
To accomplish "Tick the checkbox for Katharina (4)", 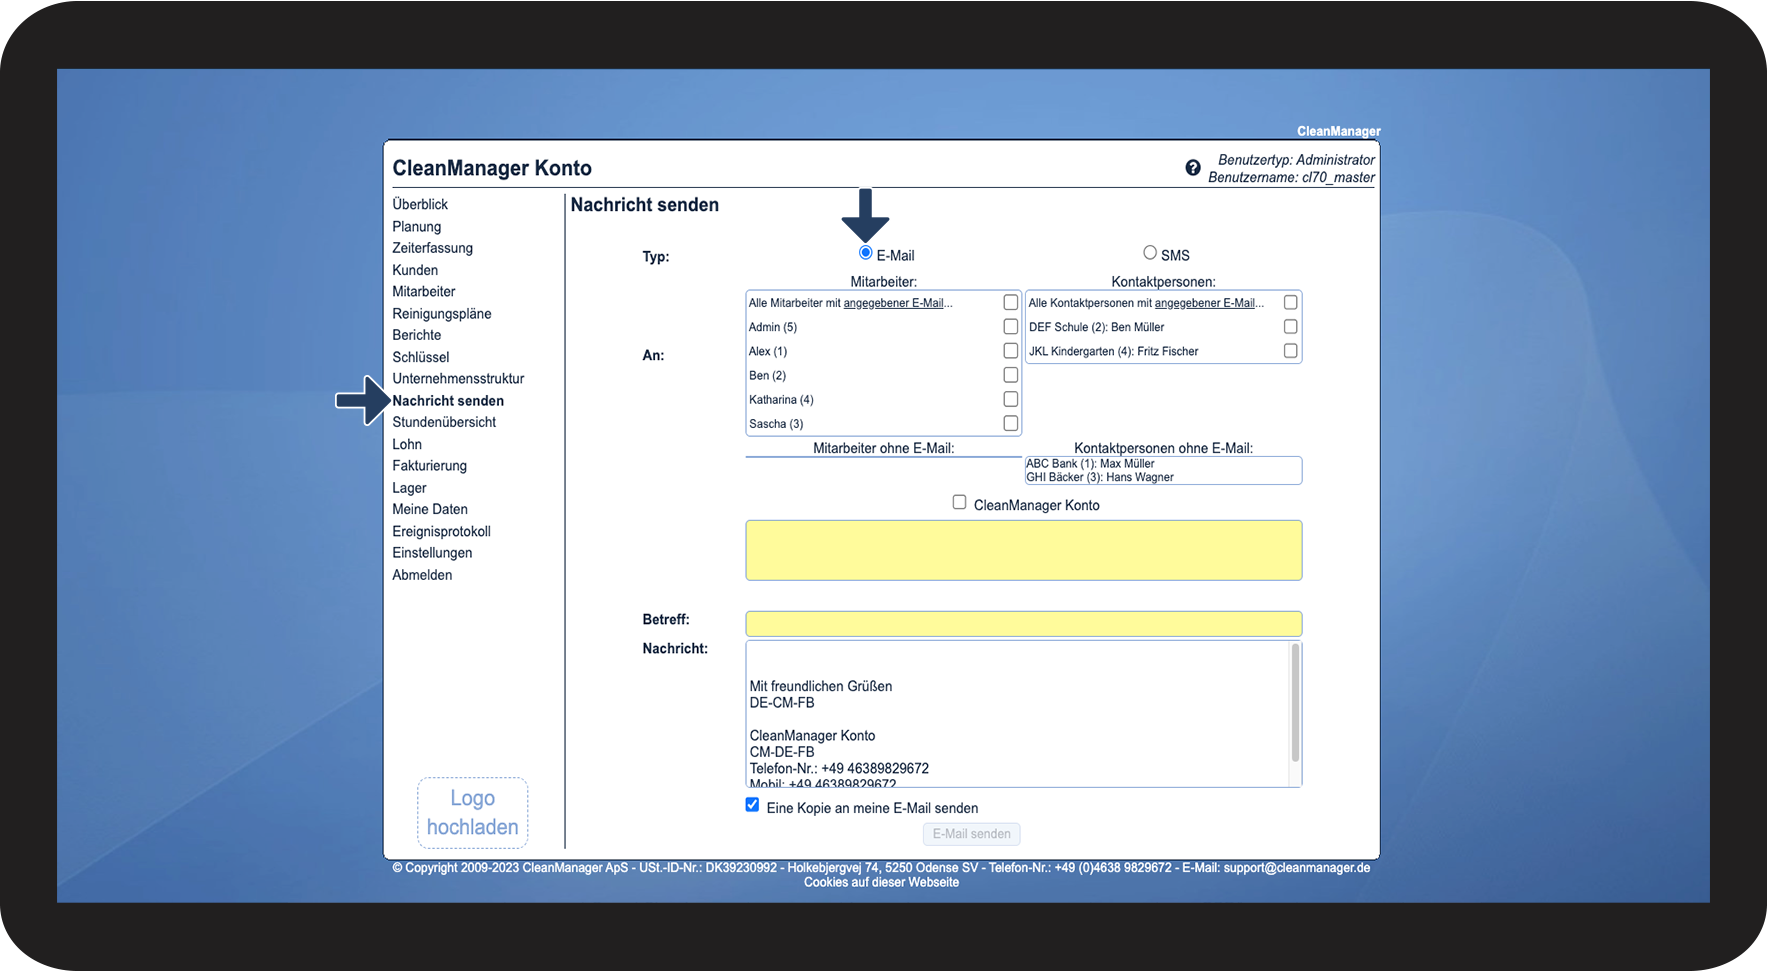I will [x=1010, y=399].
